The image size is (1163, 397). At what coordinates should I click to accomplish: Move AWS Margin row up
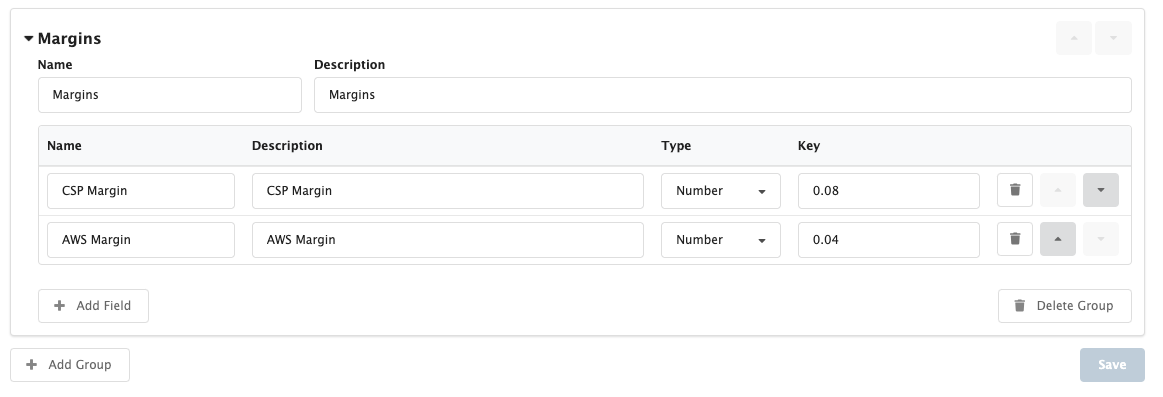[1058, 240]
